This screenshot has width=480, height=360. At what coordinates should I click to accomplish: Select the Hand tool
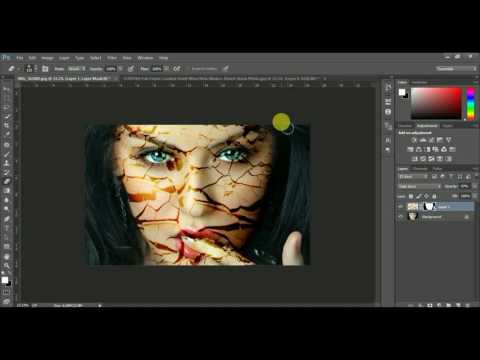[x=7, y=257]
